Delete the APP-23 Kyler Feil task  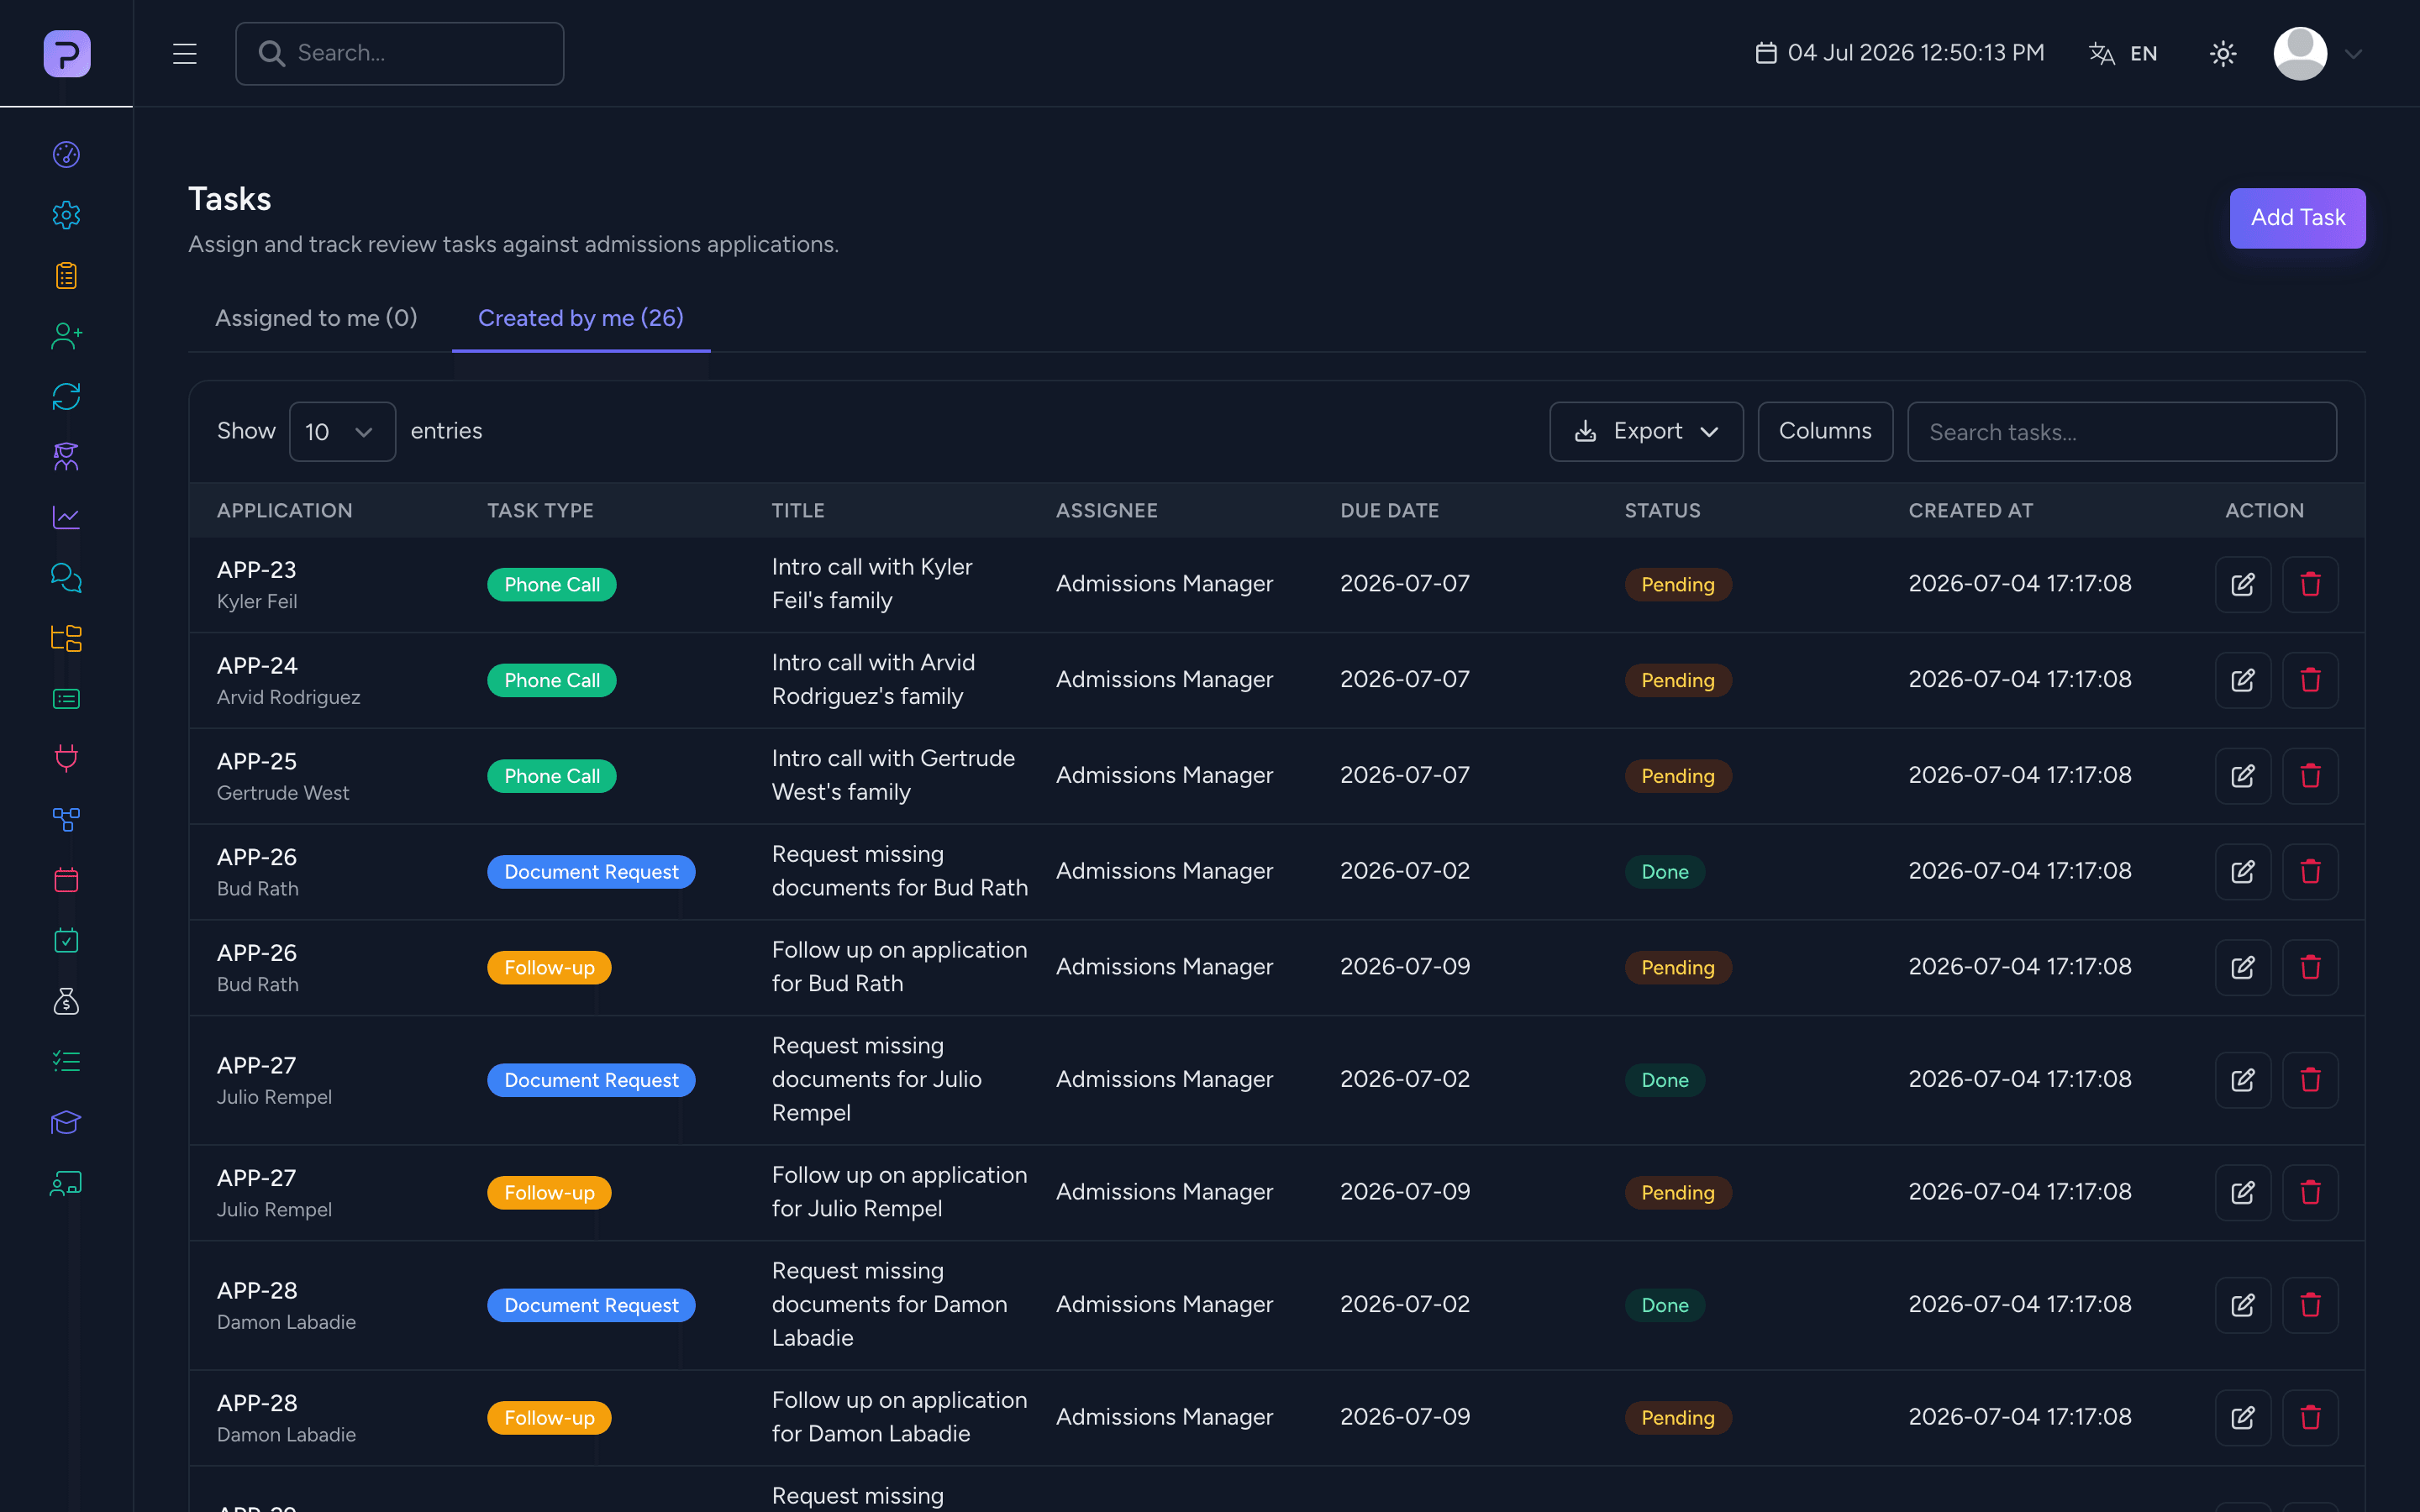pyautogui.click(x=2310, y=584)
